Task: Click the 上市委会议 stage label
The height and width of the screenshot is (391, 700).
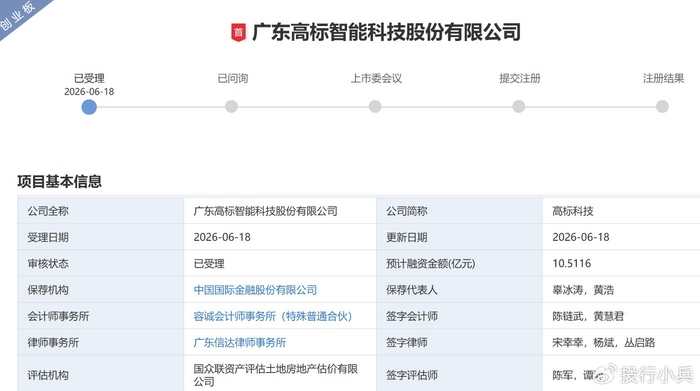Action: [376, 79]
